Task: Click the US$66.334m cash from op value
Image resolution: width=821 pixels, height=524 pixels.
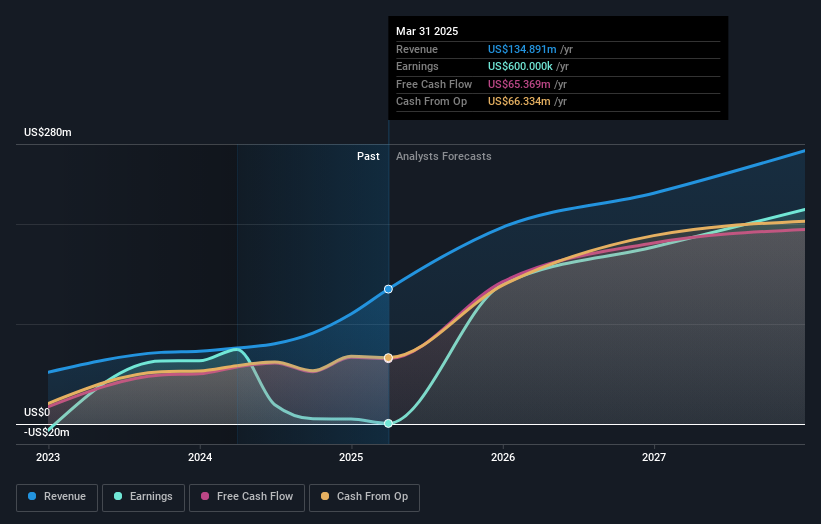Action: click(519, 102)
